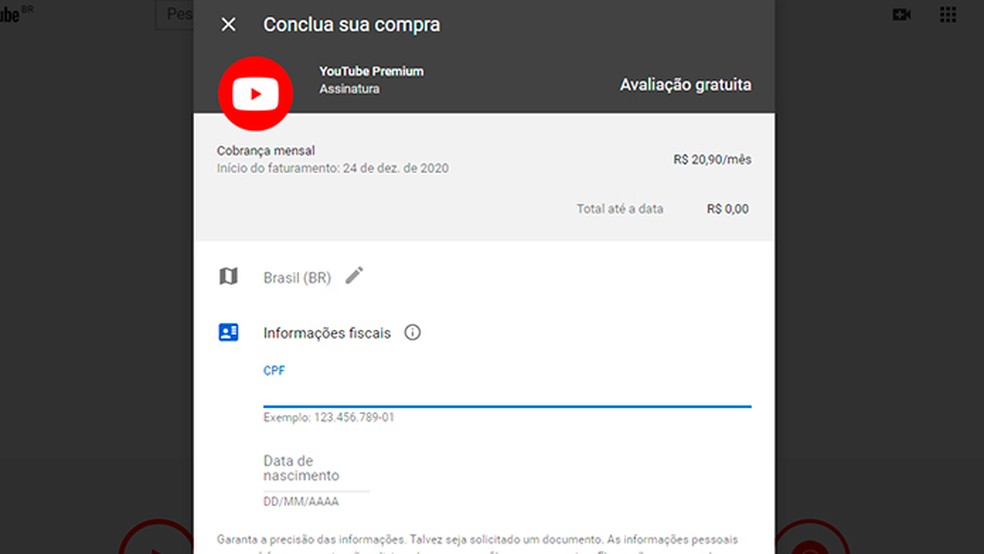
Task: Click the YouTube Premium Assinatura title
Action: [x=371, y=80]
